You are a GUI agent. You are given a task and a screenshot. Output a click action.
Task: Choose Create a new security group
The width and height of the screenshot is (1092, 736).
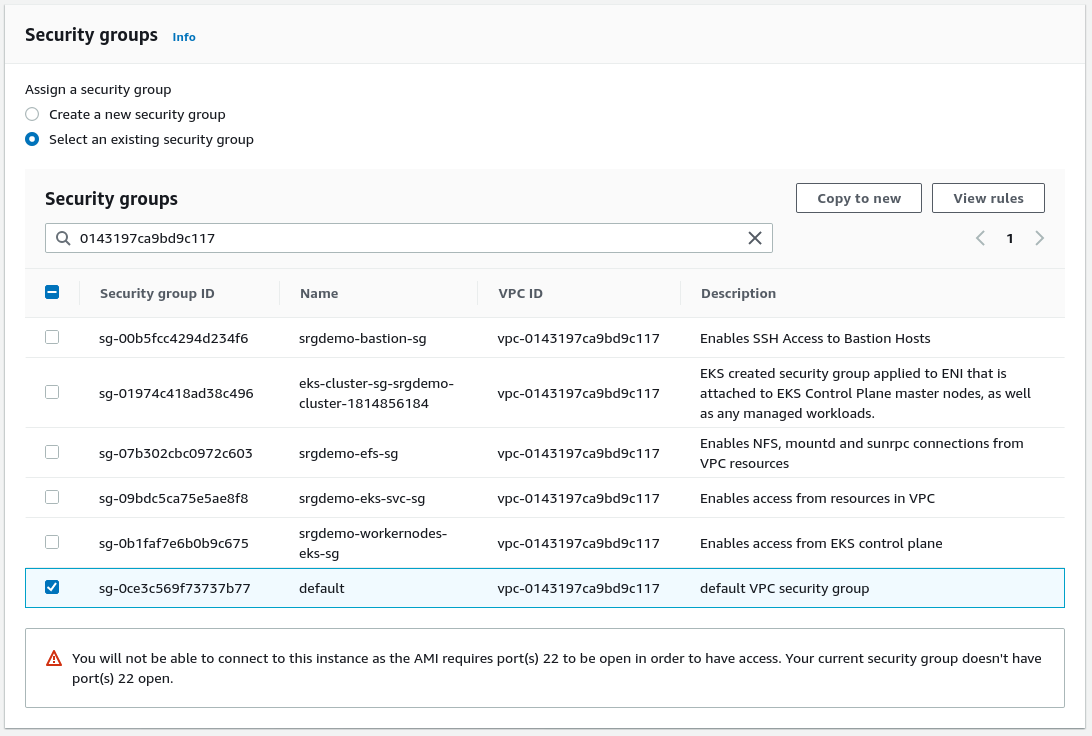33,114
